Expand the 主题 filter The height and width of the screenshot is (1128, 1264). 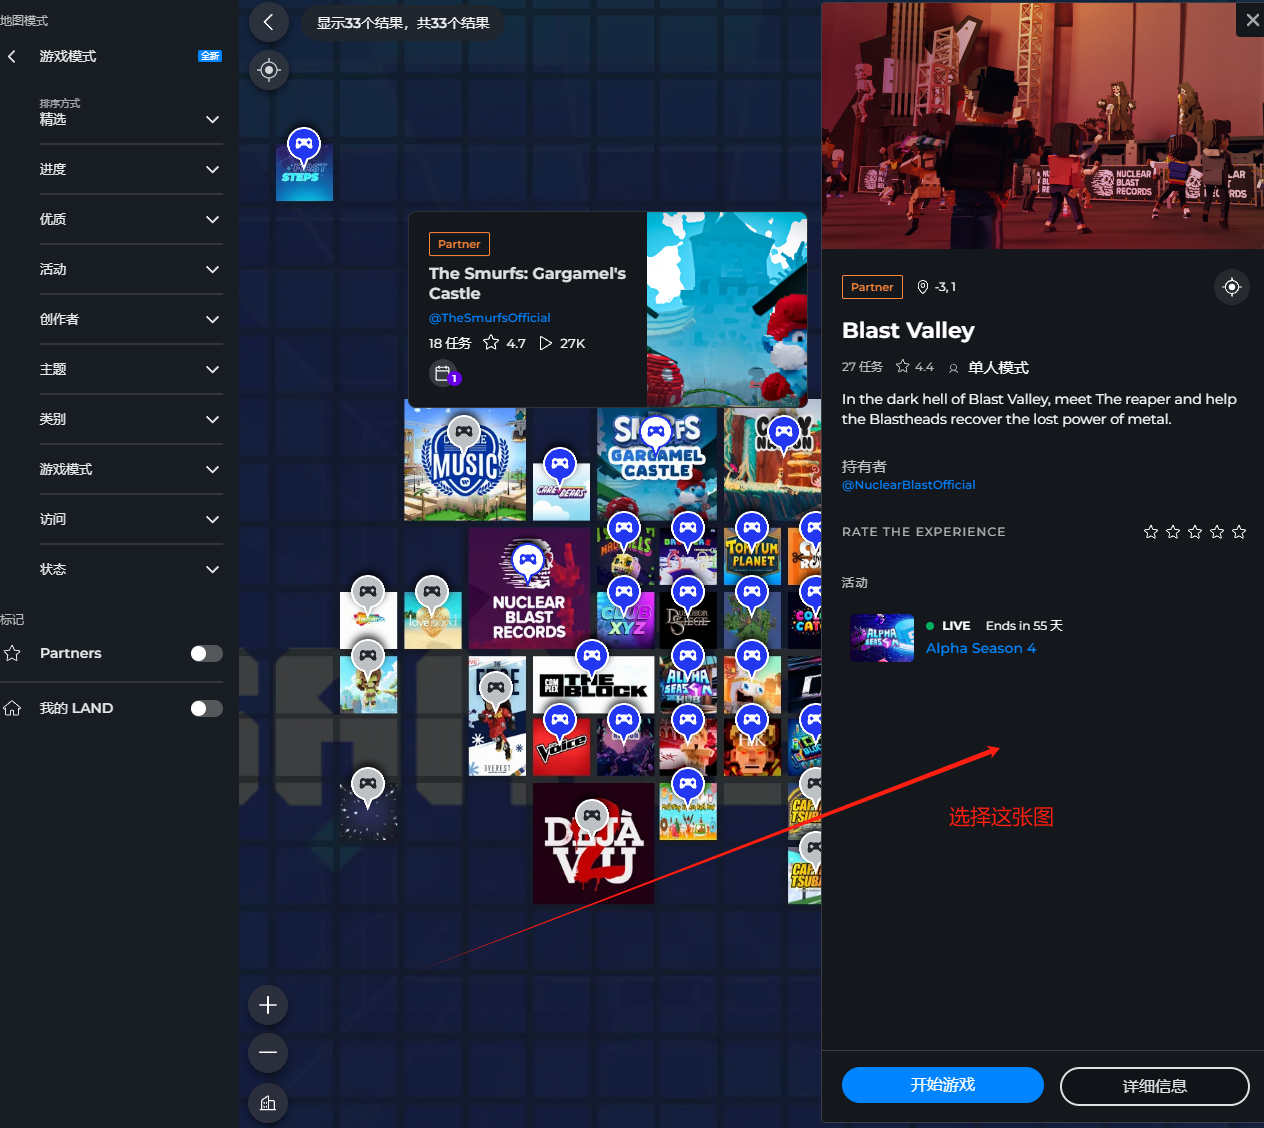point(130,369)
